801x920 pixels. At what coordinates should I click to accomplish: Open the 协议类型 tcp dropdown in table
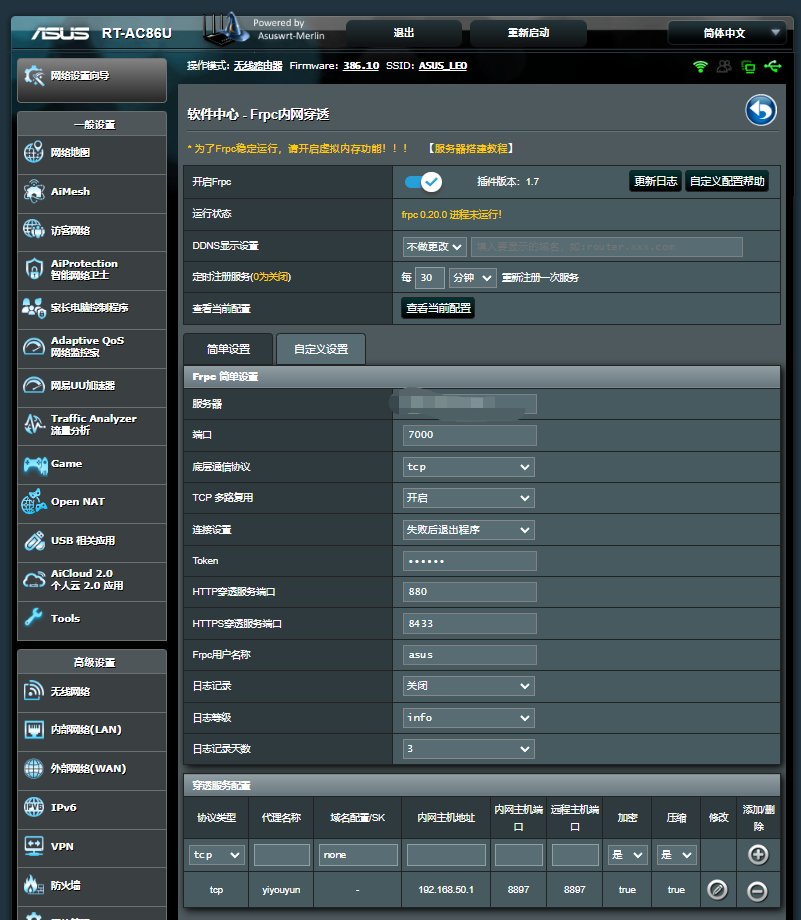tap(217, 855)
